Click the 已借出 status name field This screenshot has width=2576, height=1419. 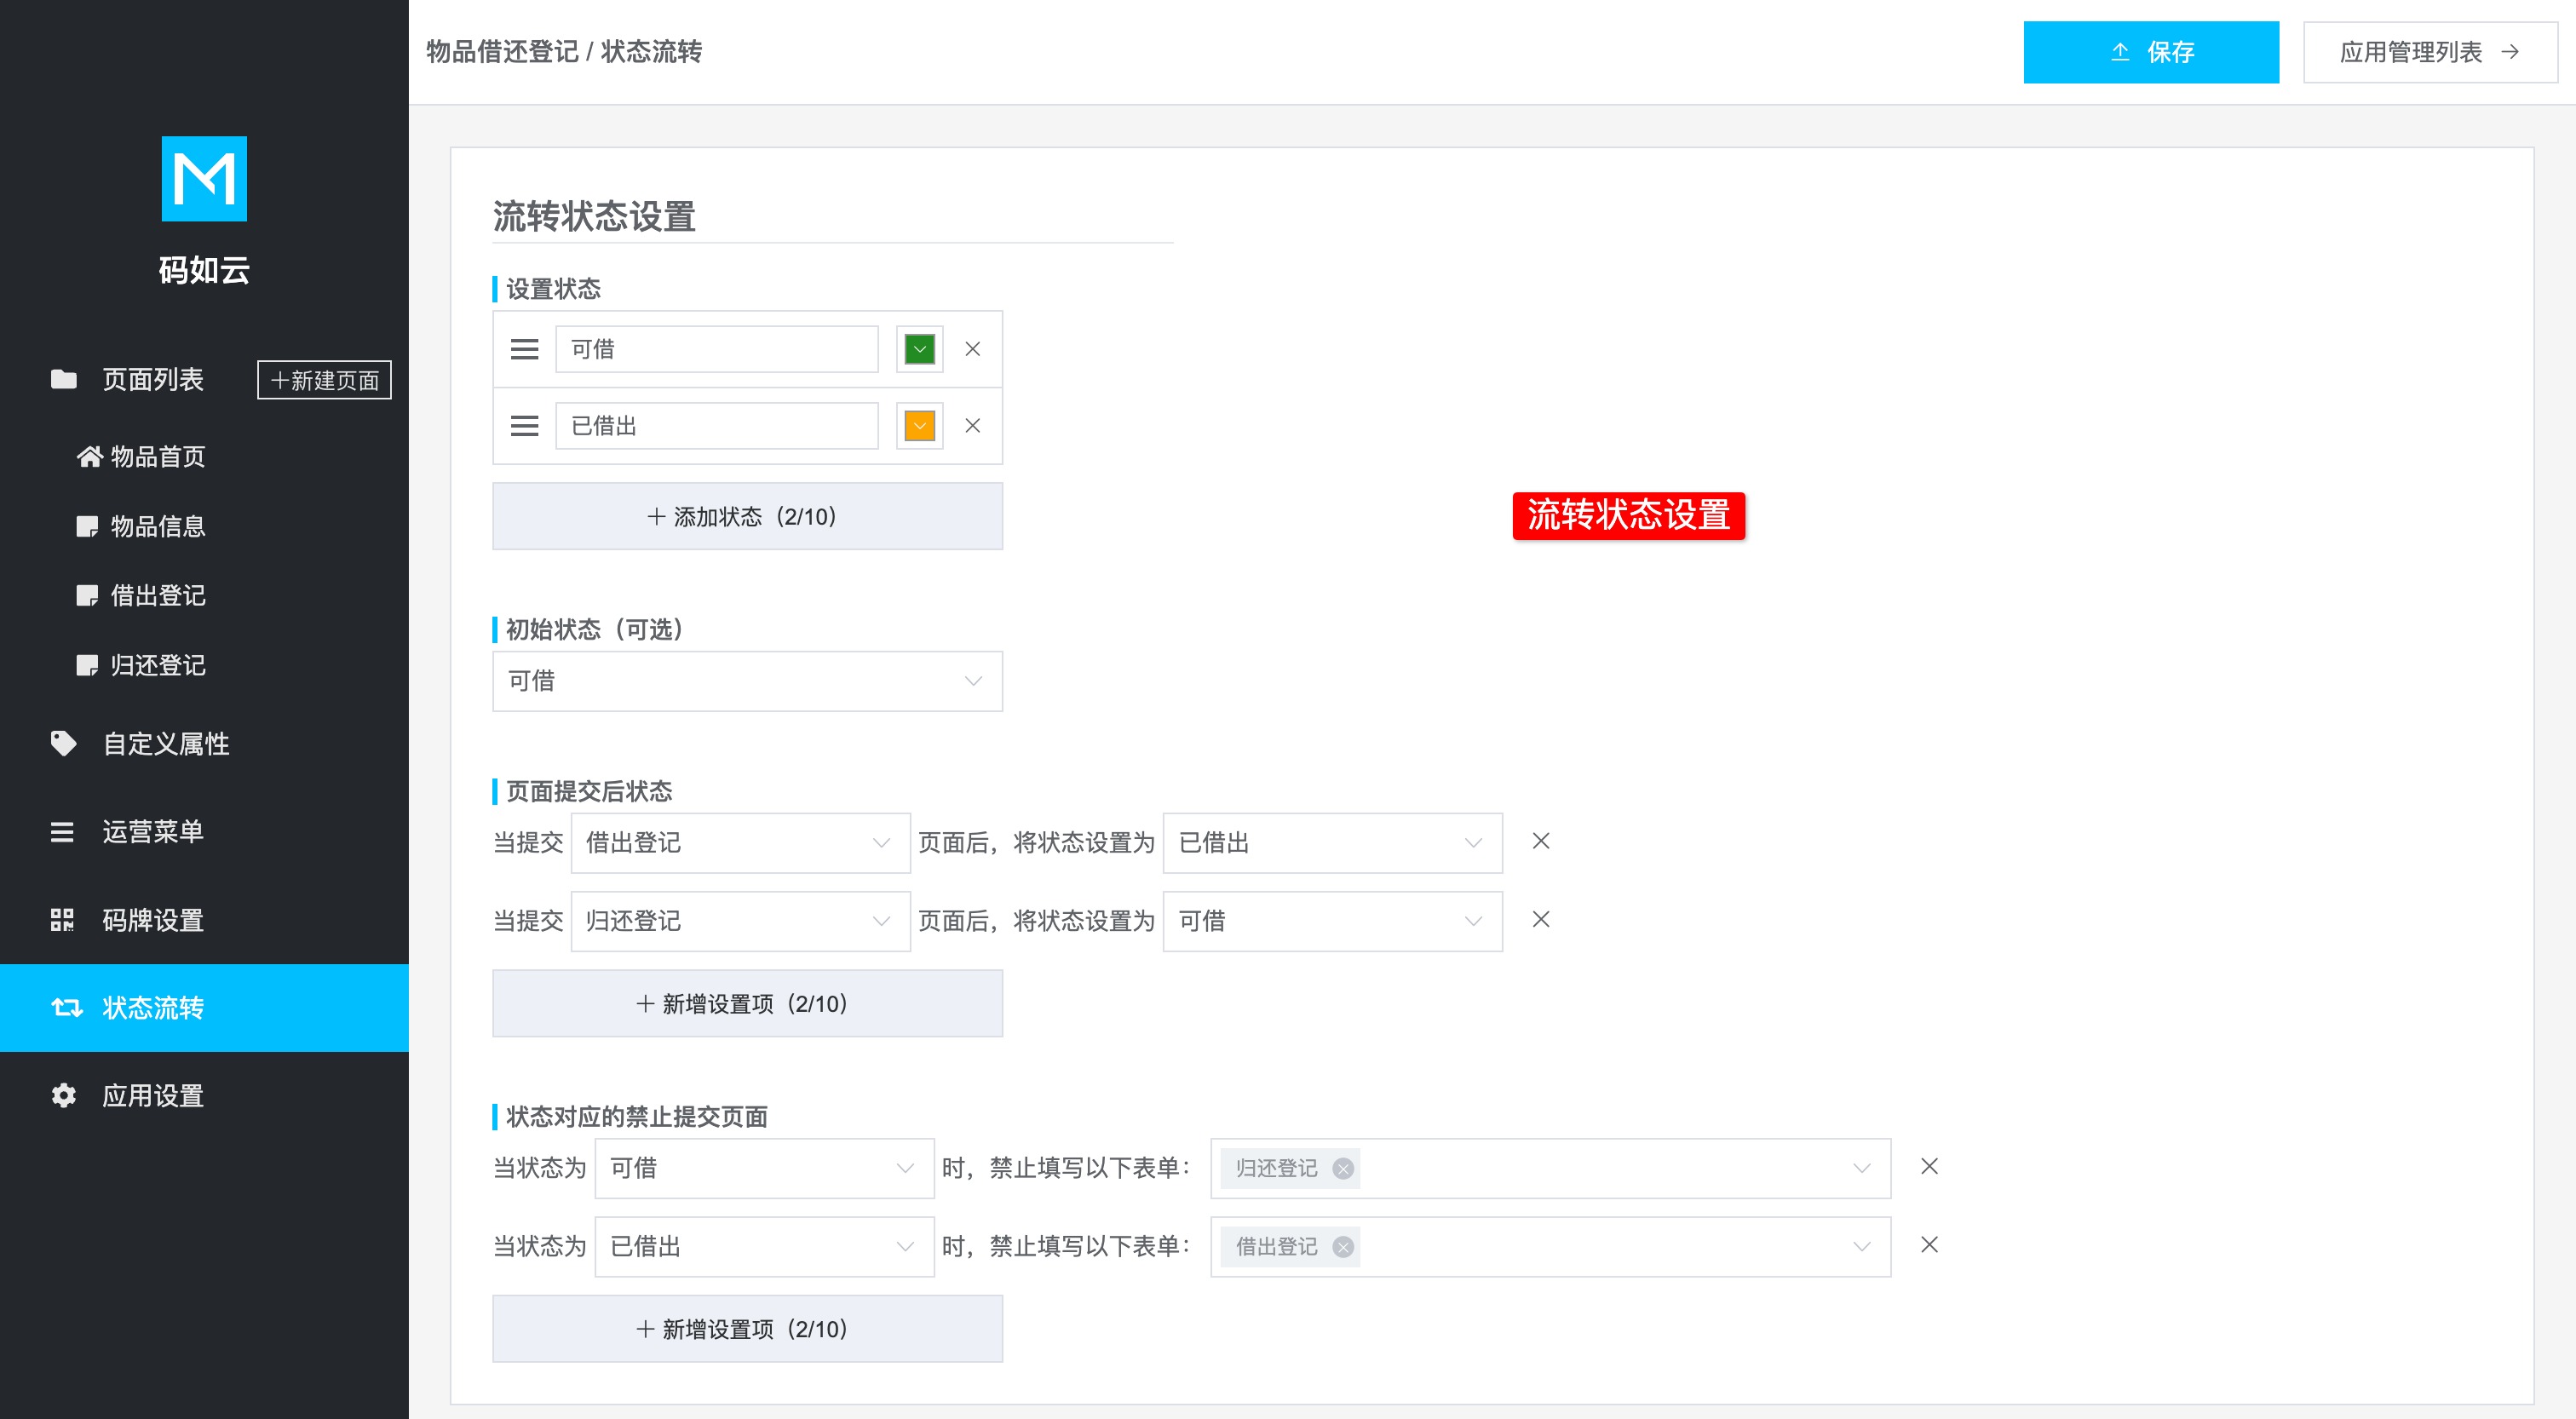tap(717, 426)
